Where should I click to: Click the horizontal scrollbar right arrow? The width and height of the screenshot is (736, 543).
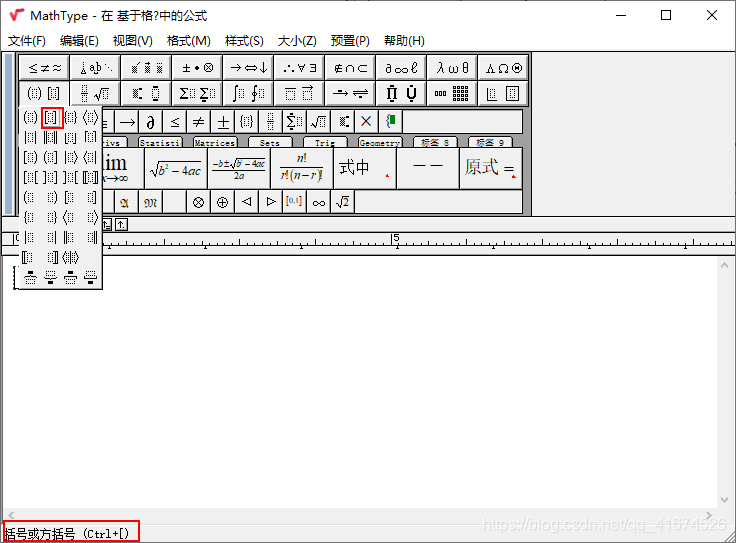coord(708,515)
